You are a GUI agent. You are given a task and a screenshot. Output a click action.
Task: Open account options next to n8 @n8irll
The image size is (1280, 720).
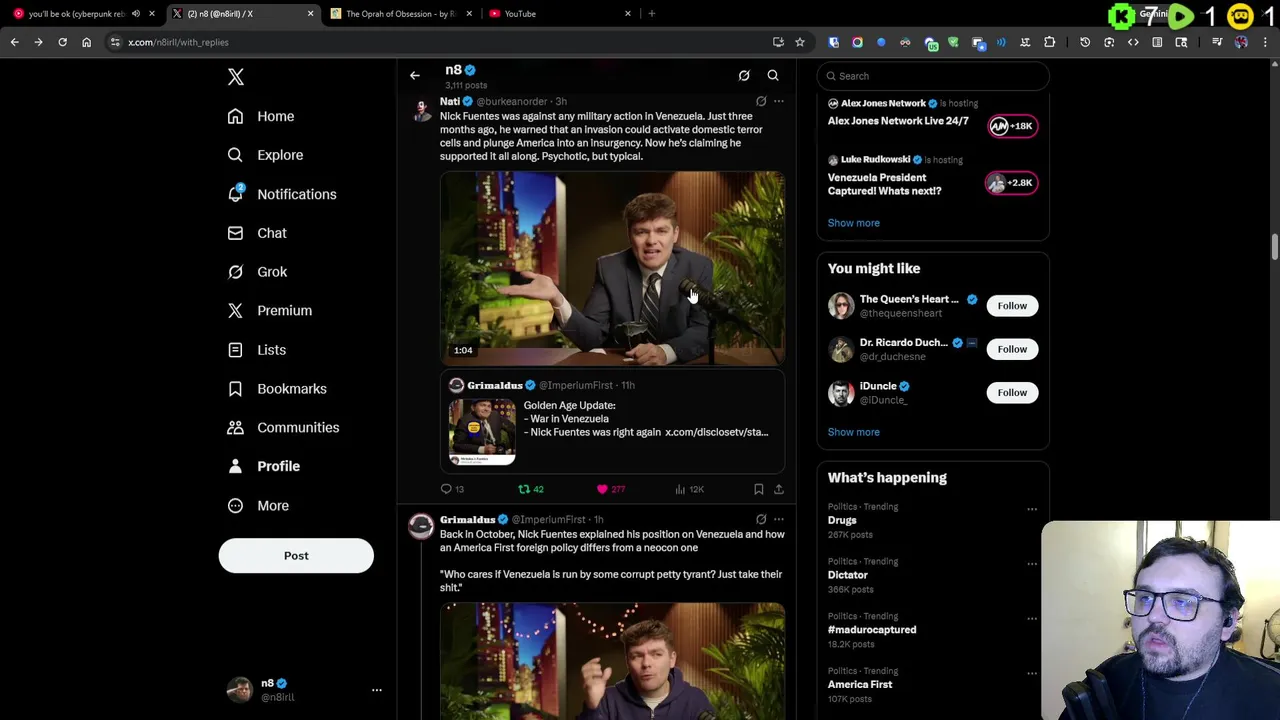(377, 690)
